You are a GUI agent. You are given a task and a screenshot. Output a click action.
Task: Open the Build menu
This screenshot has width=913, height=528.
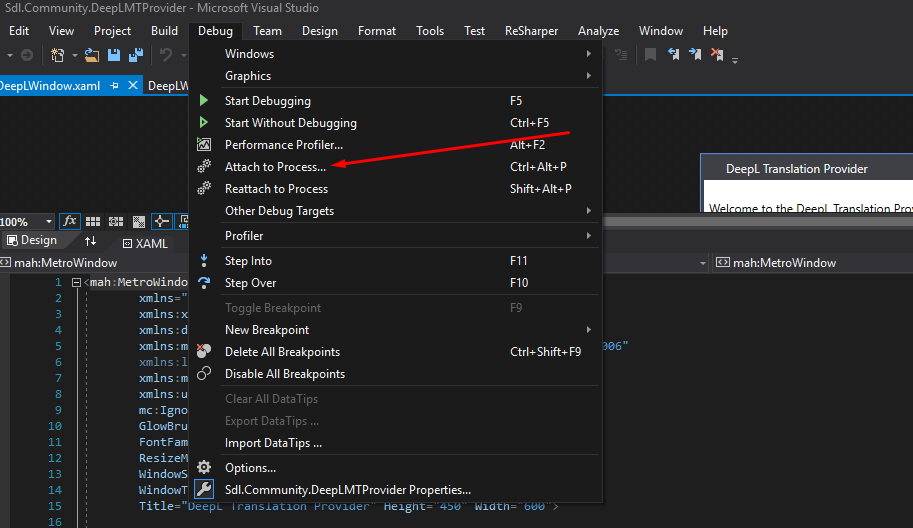pos(164,31)
